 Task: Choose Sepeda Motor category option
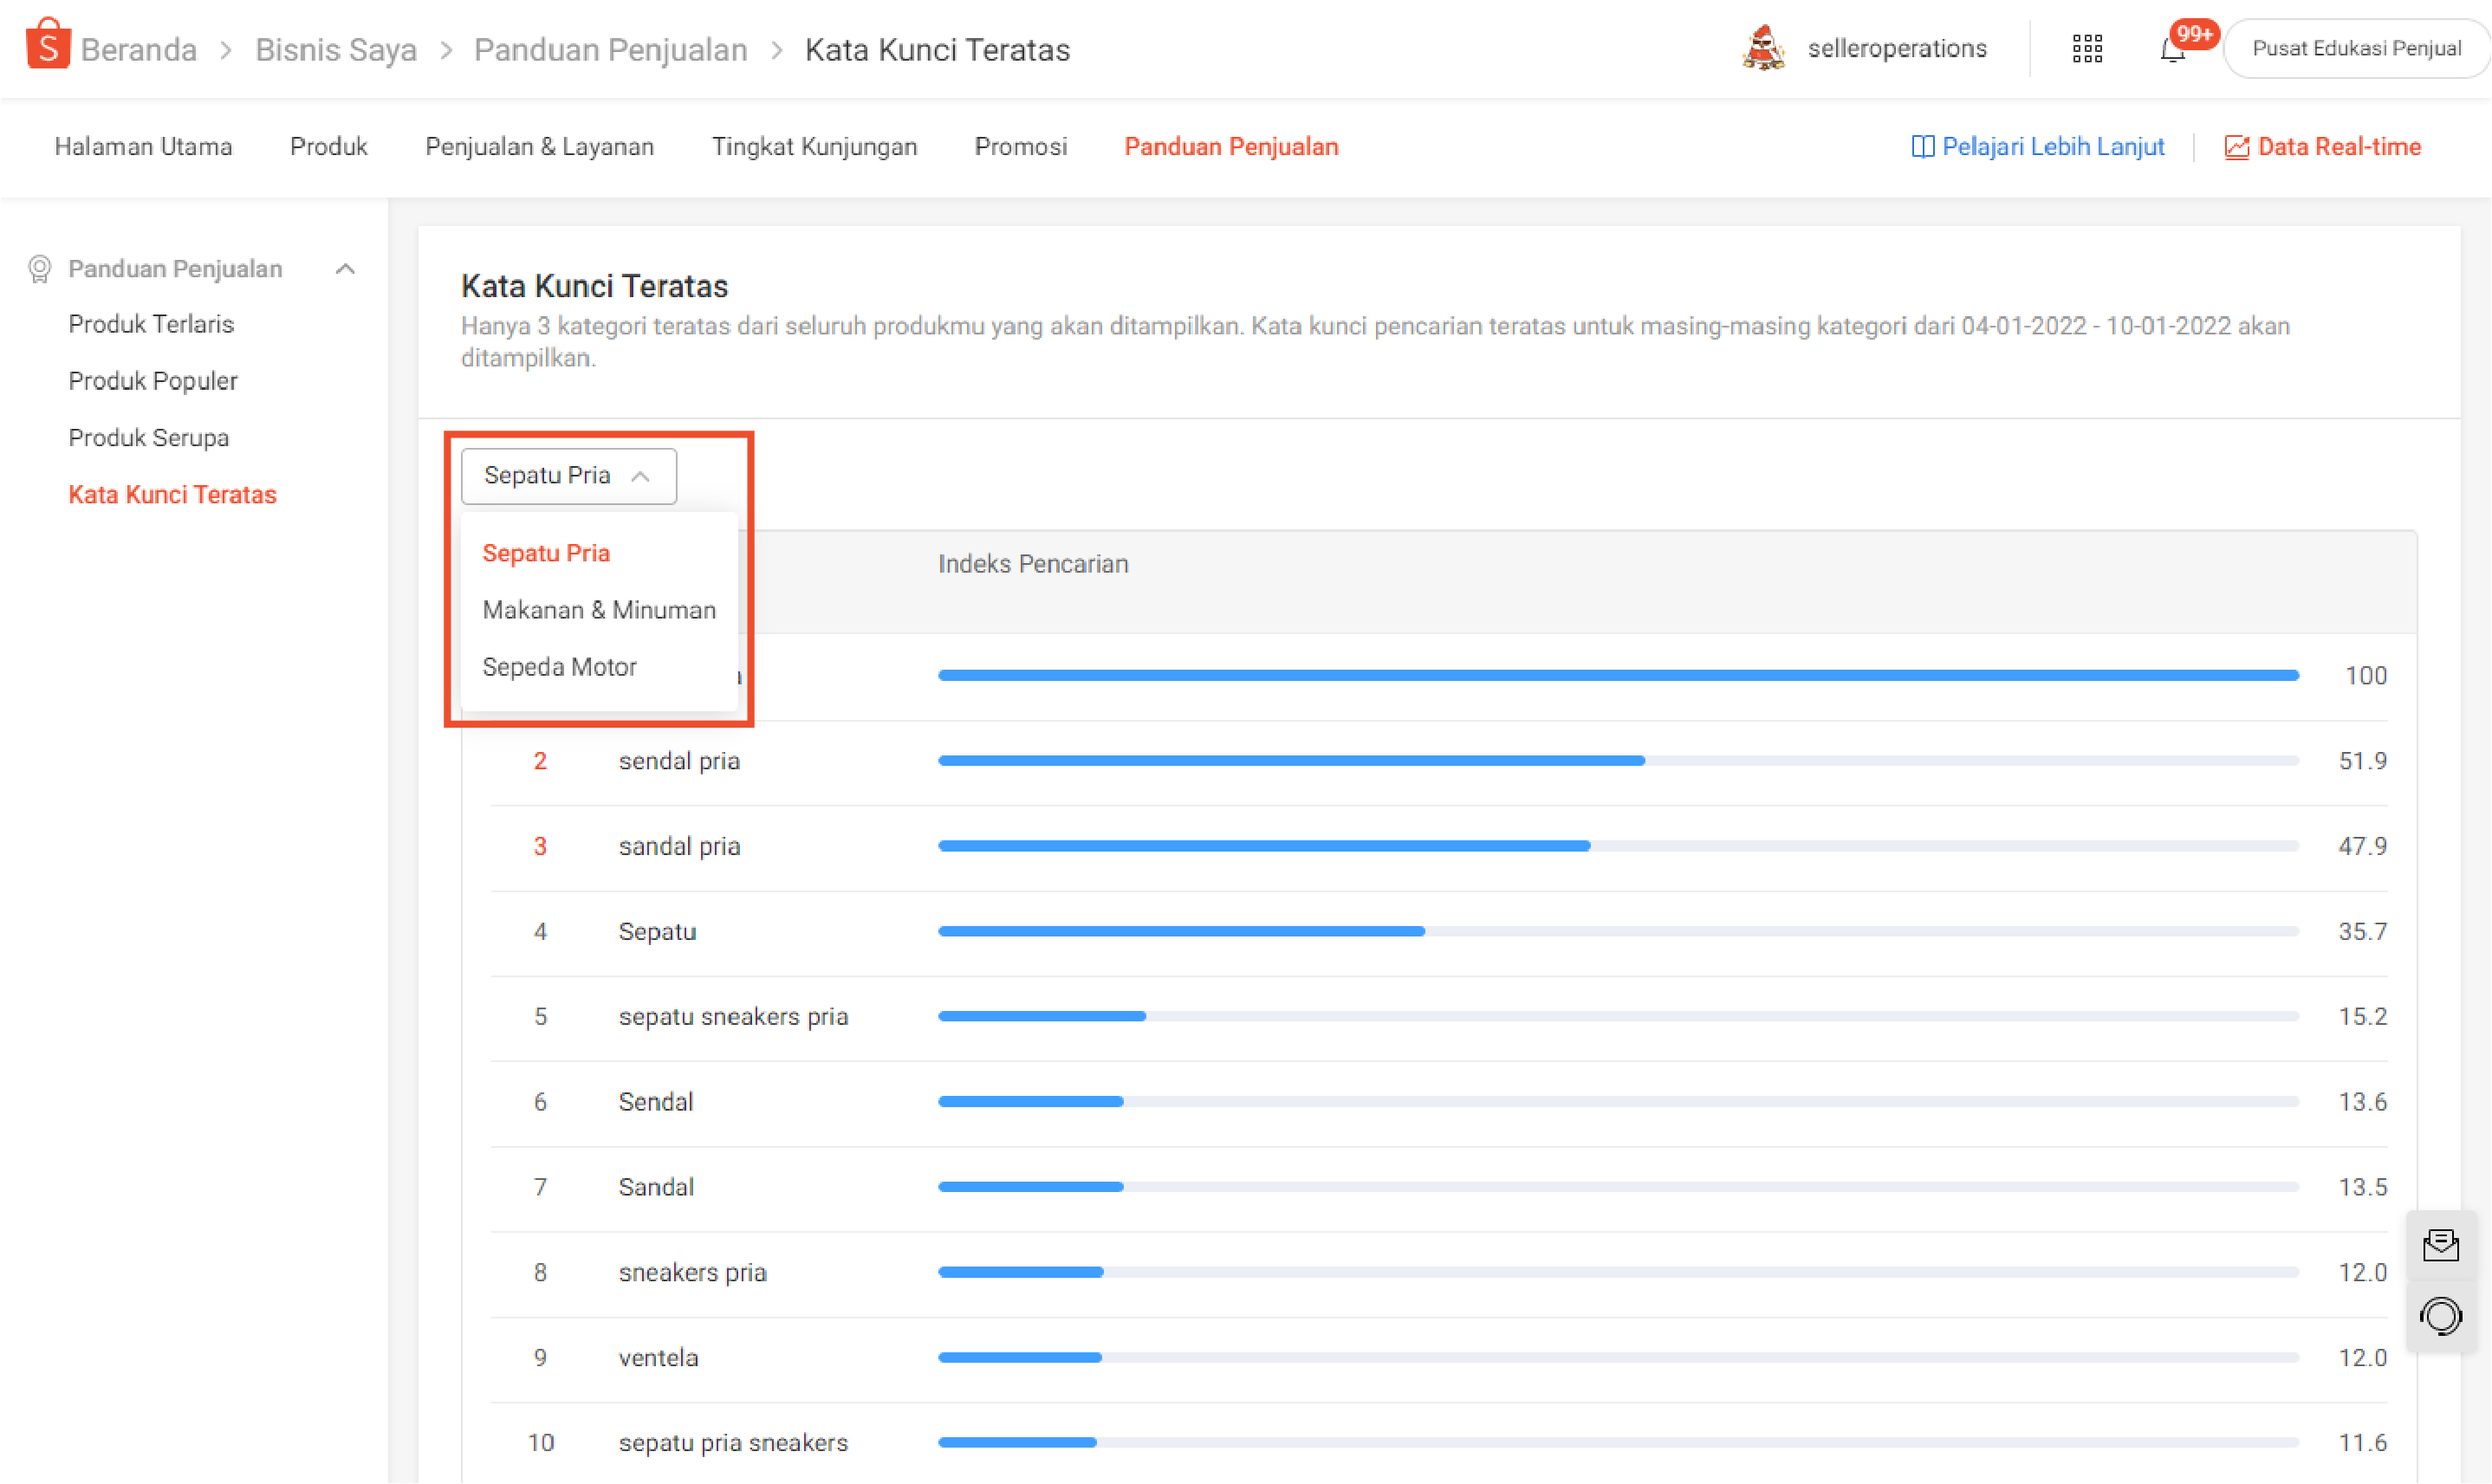559,667
